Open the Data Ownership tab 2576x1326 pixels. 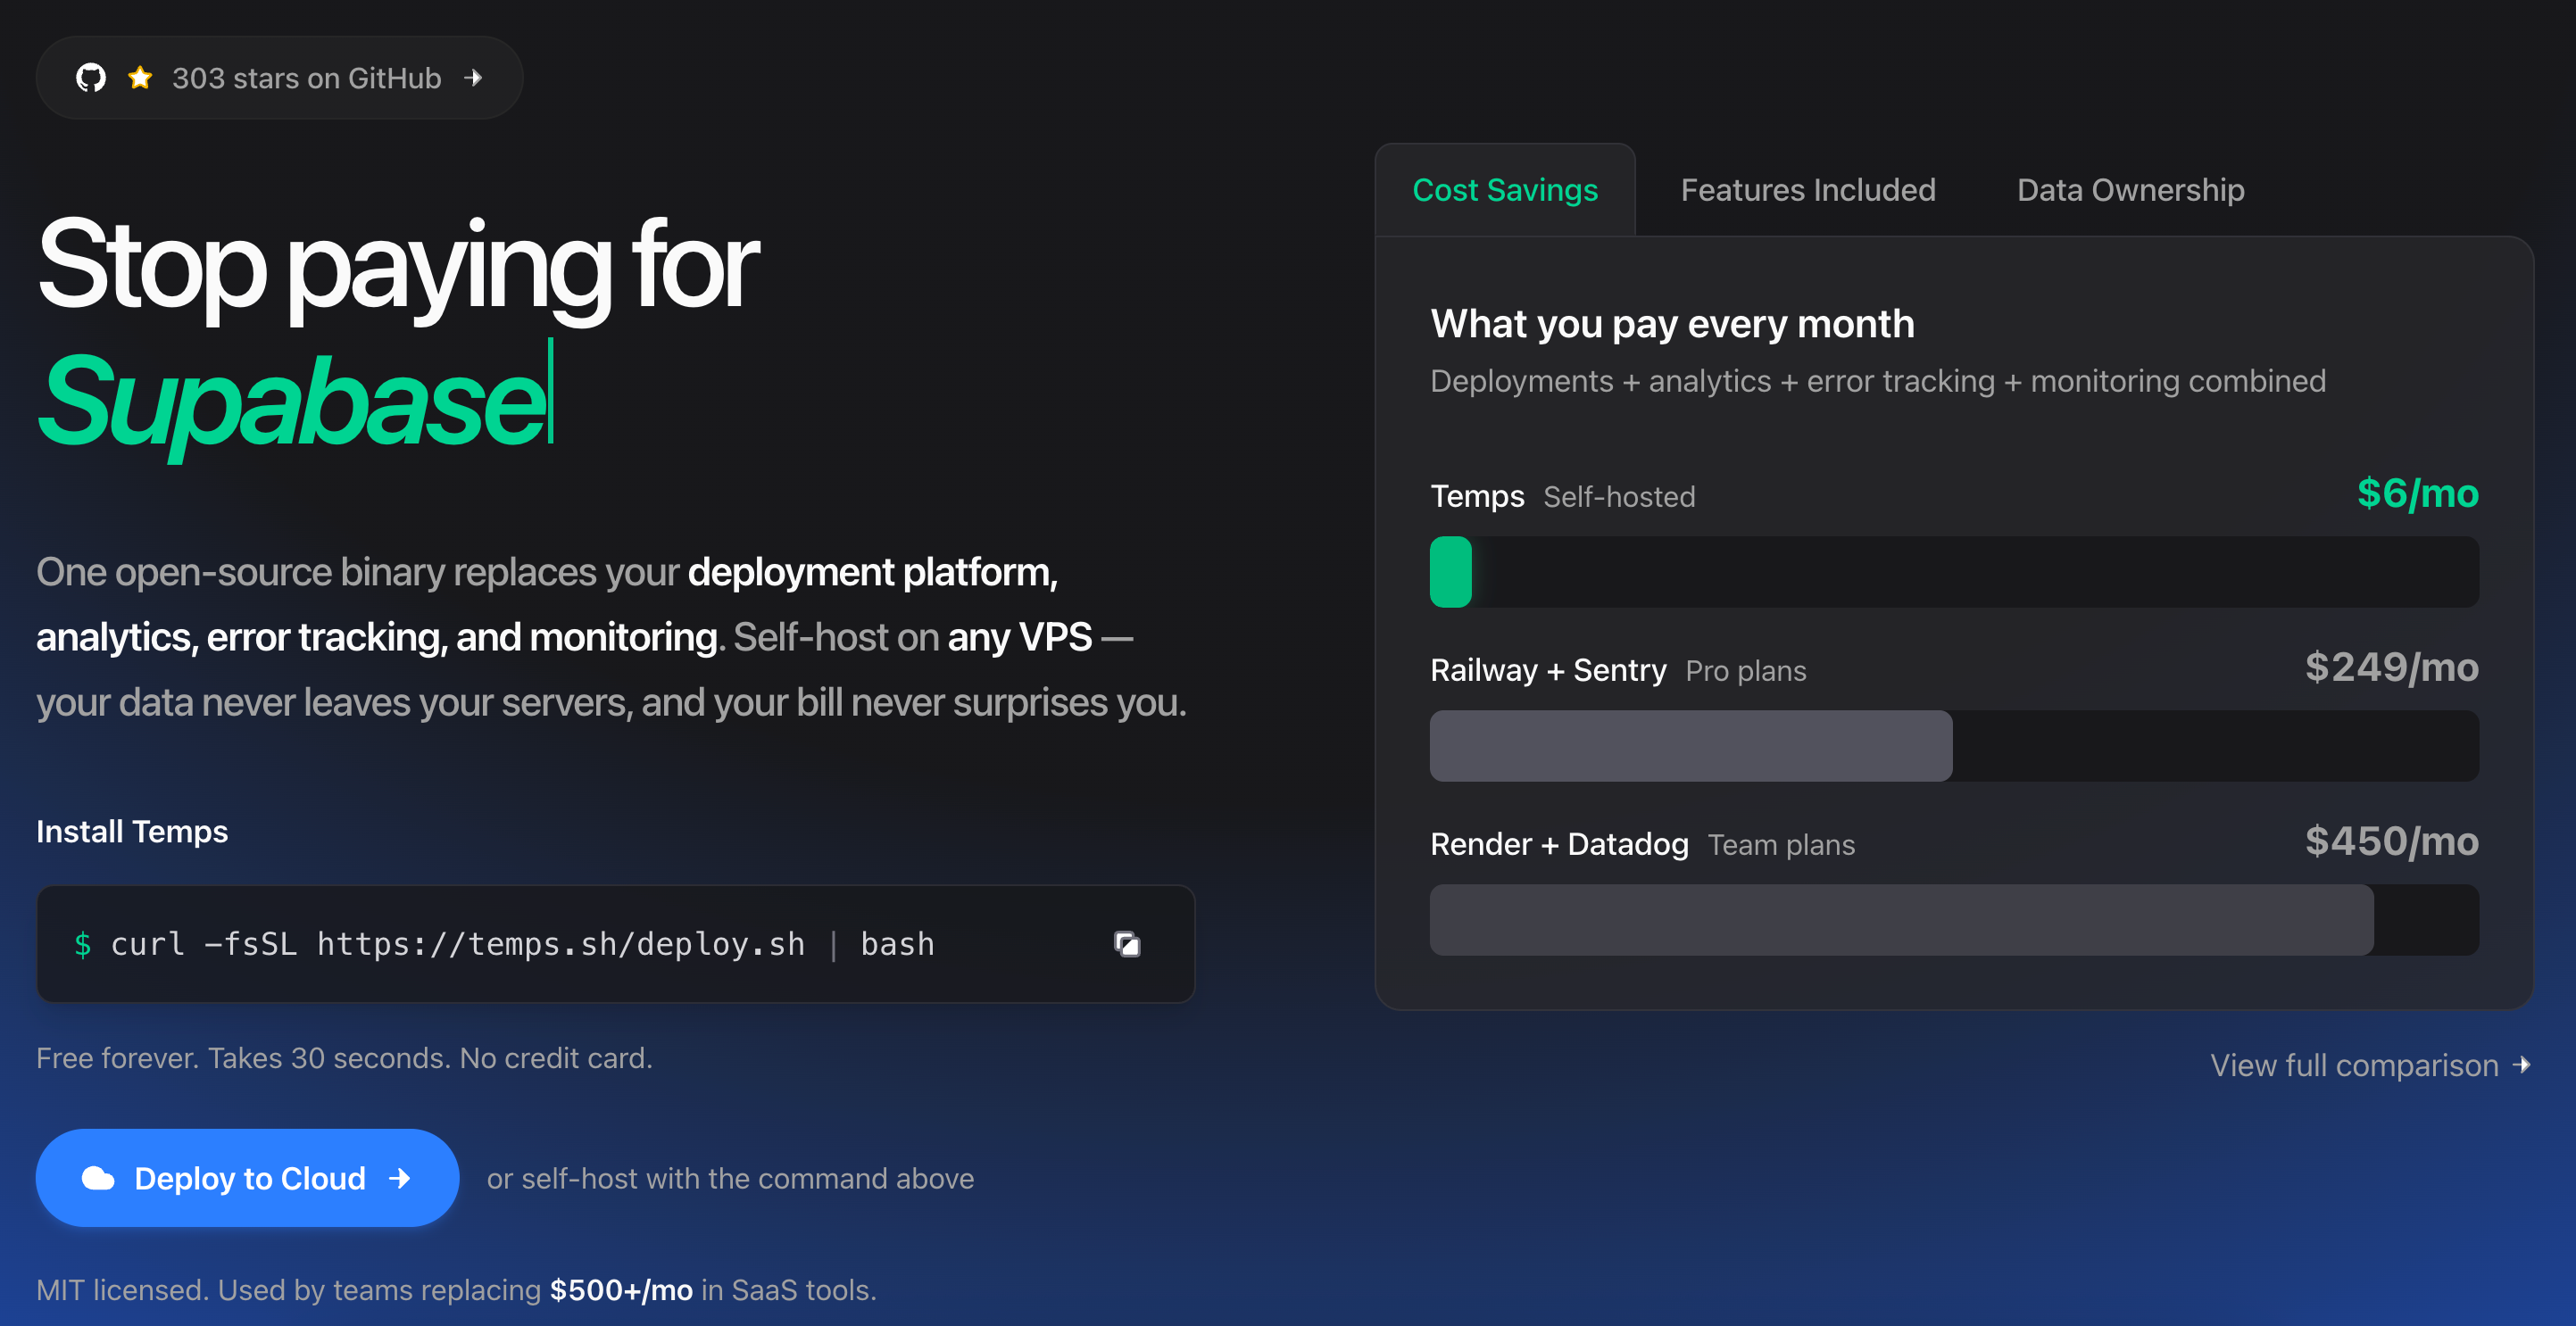[x=2130, y=190]
